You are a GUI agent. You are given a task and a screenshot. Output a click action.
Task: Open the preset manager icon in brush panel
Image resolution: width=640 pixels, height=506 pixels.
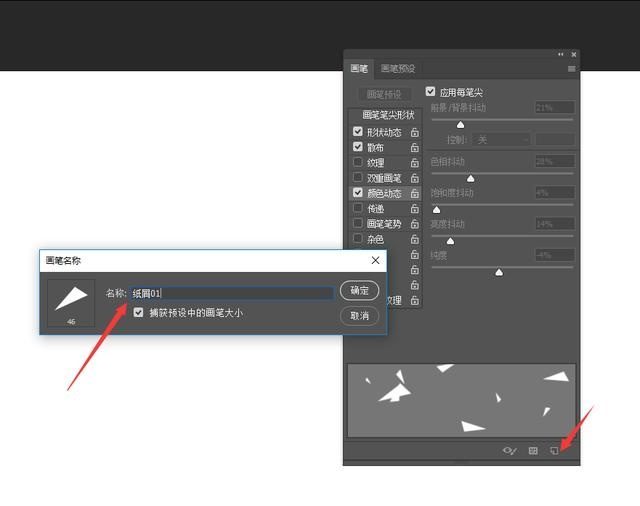533,451
